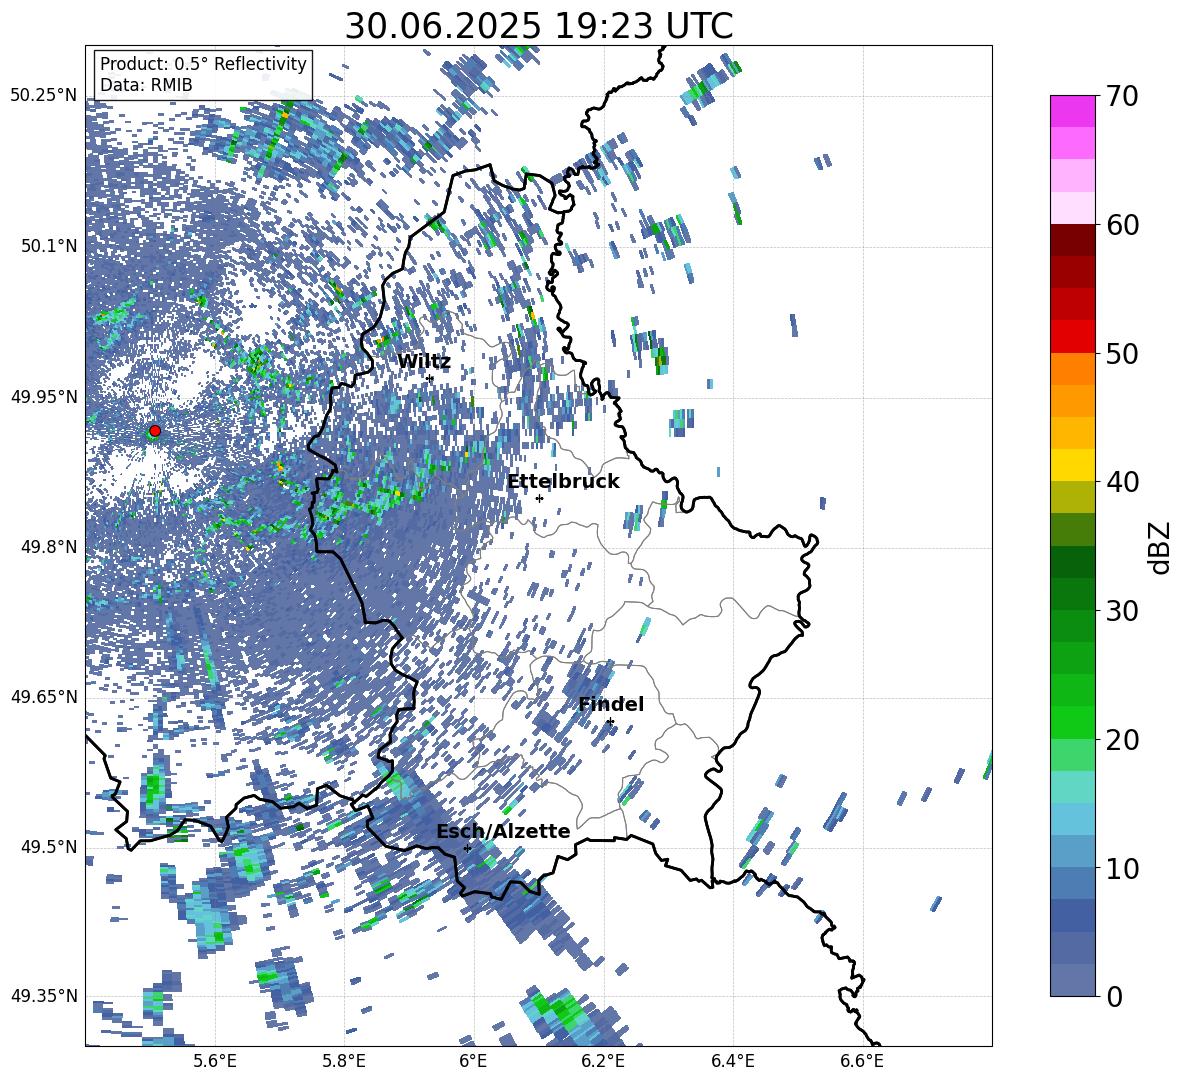Click the 50 tick label on colorbar

coord(1121,353)
